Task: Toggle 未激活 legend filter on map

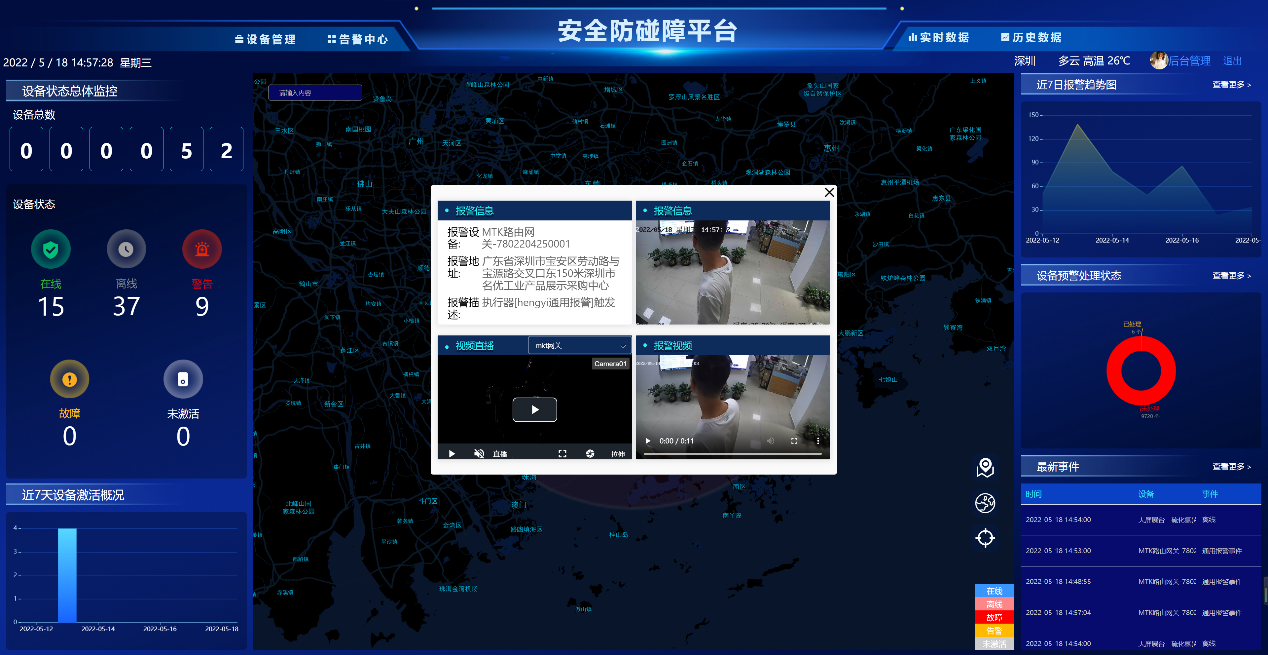Action: [x=994, y=644]
